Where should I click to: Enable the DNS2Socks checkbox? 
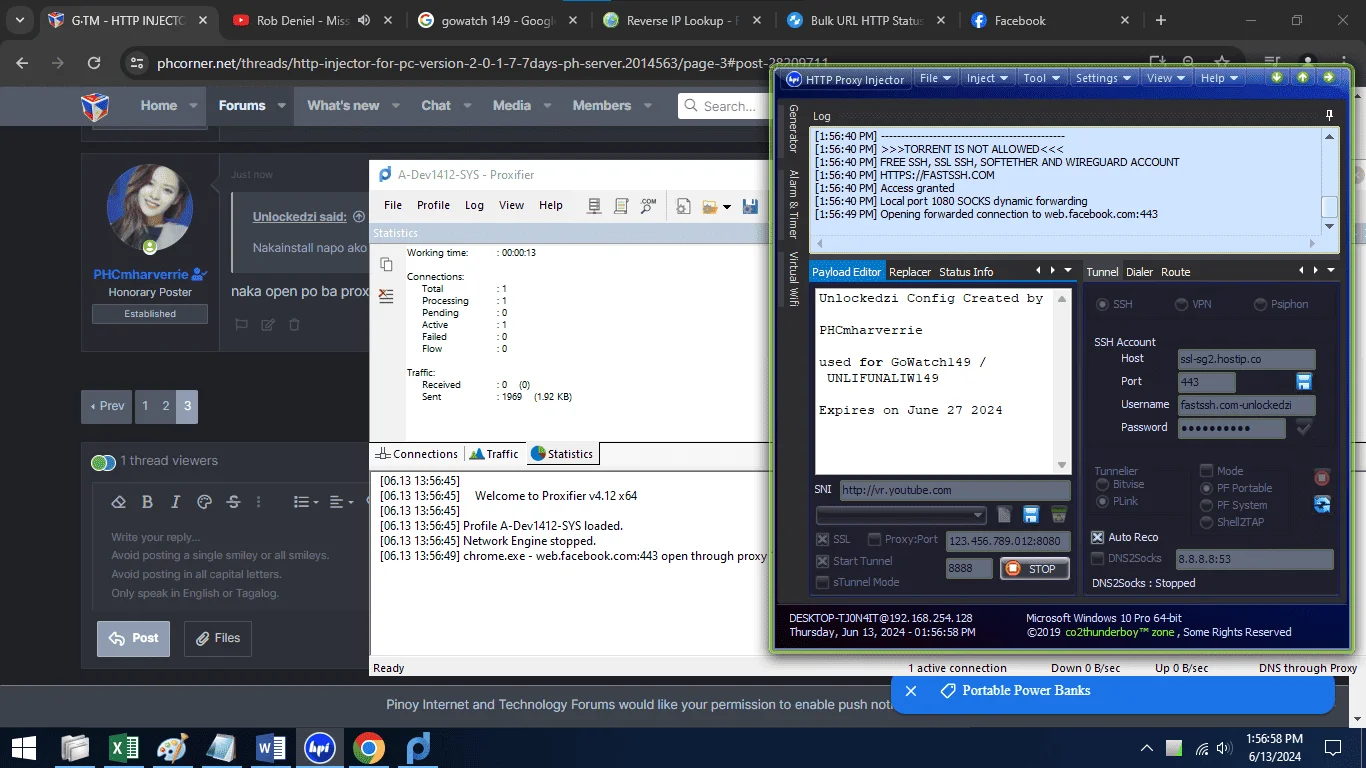1098,558
